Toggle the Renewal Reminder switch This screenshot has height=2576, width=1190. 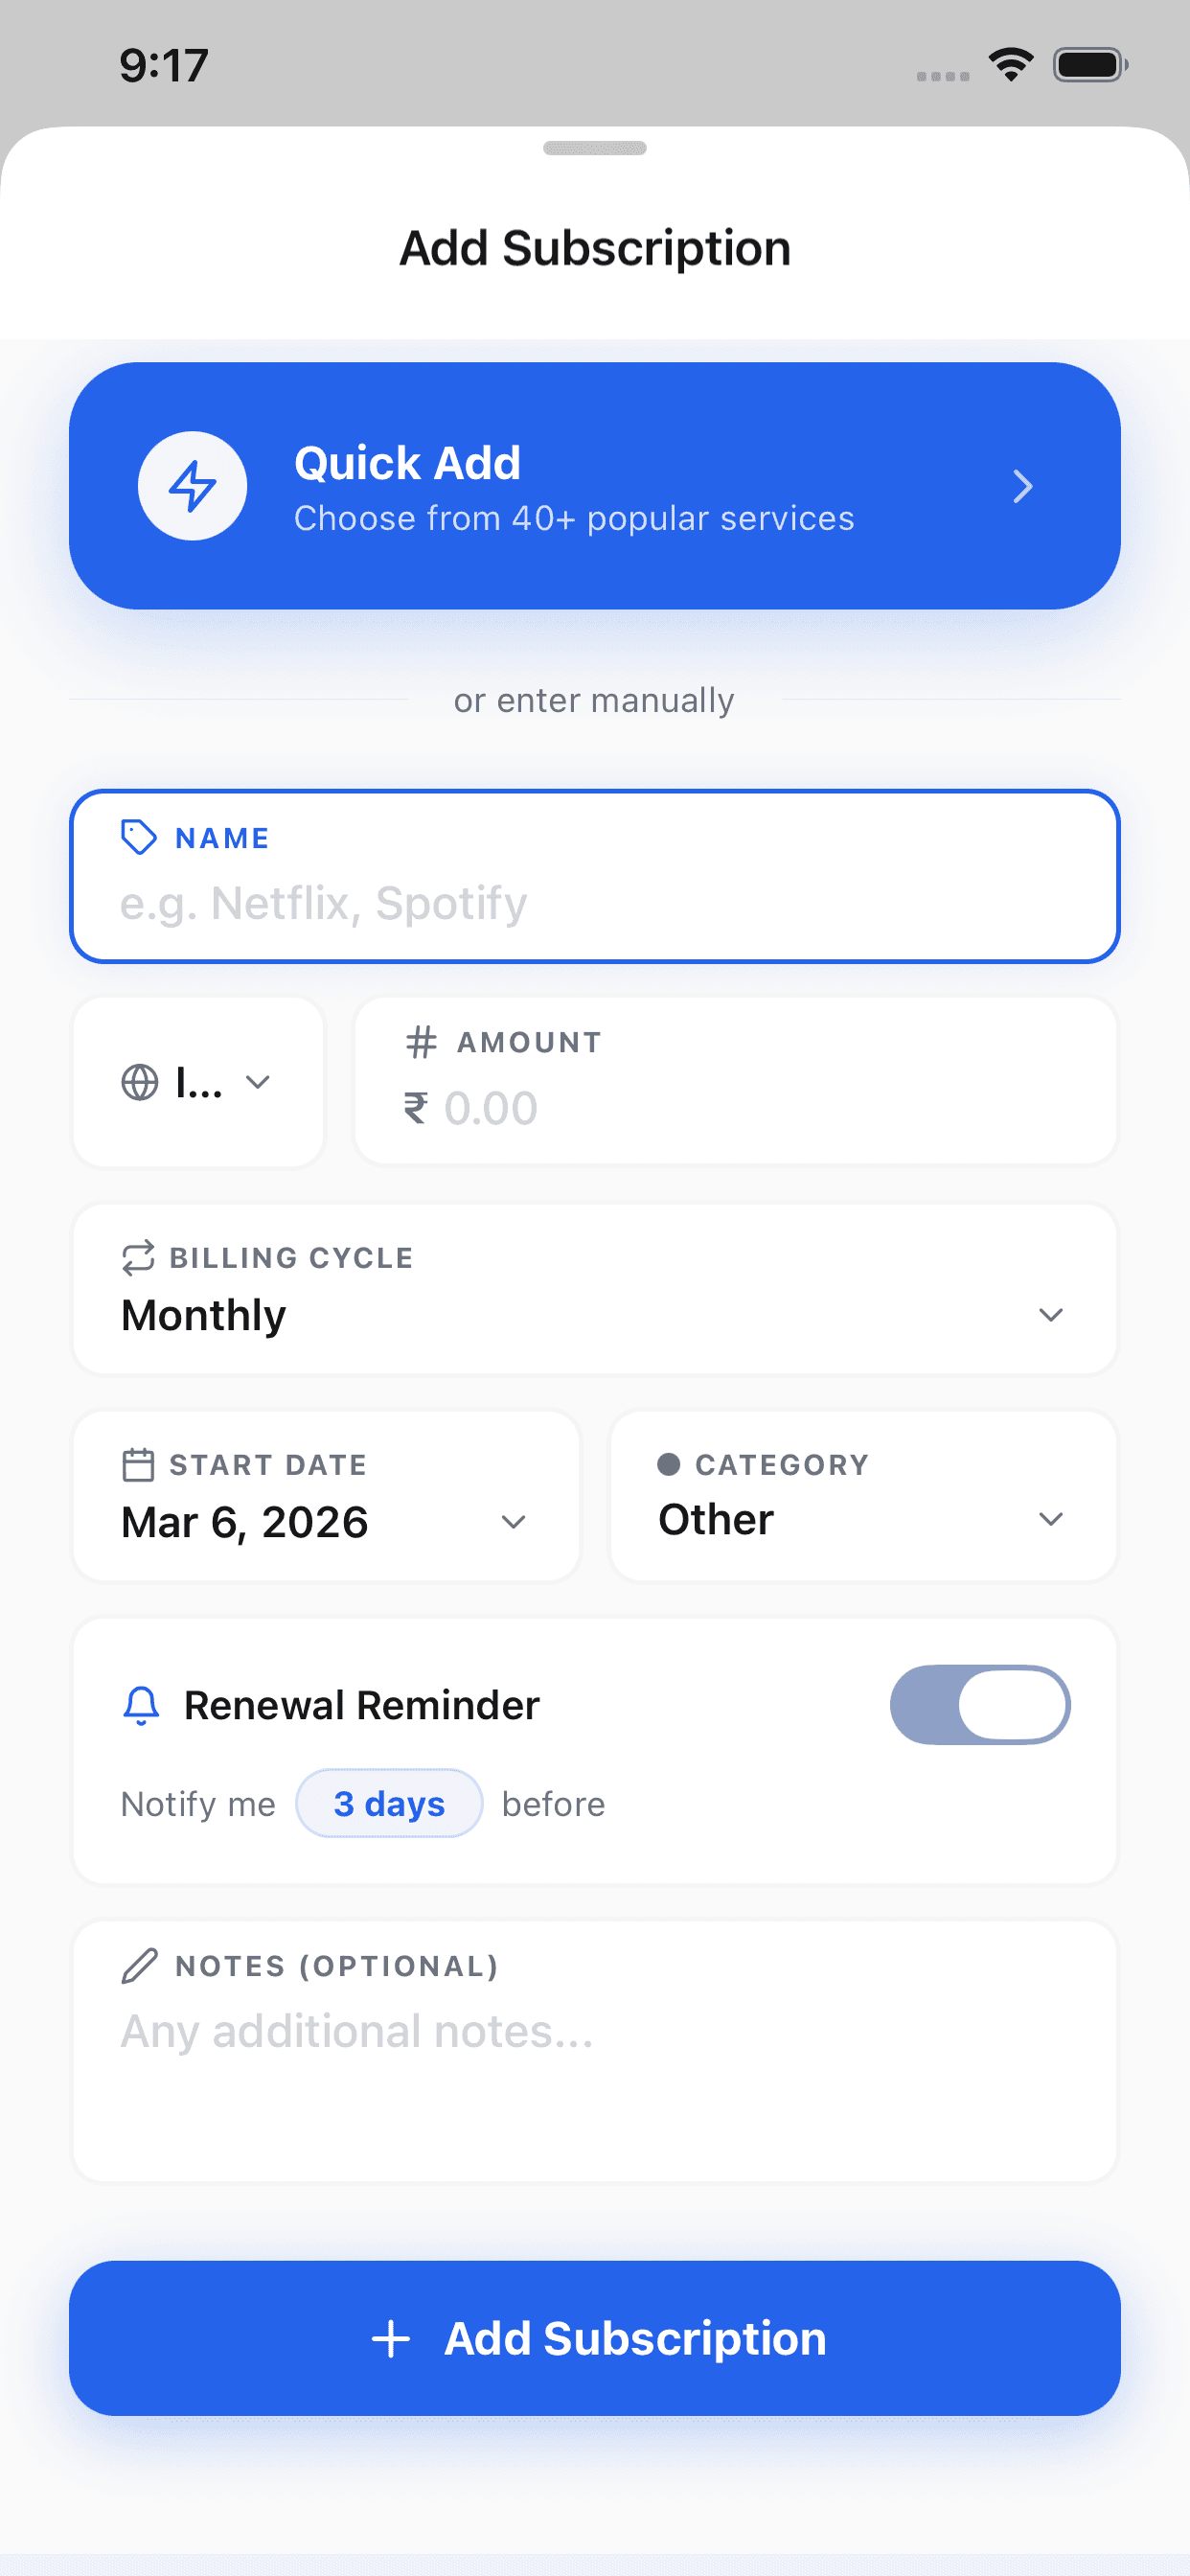979,1704
